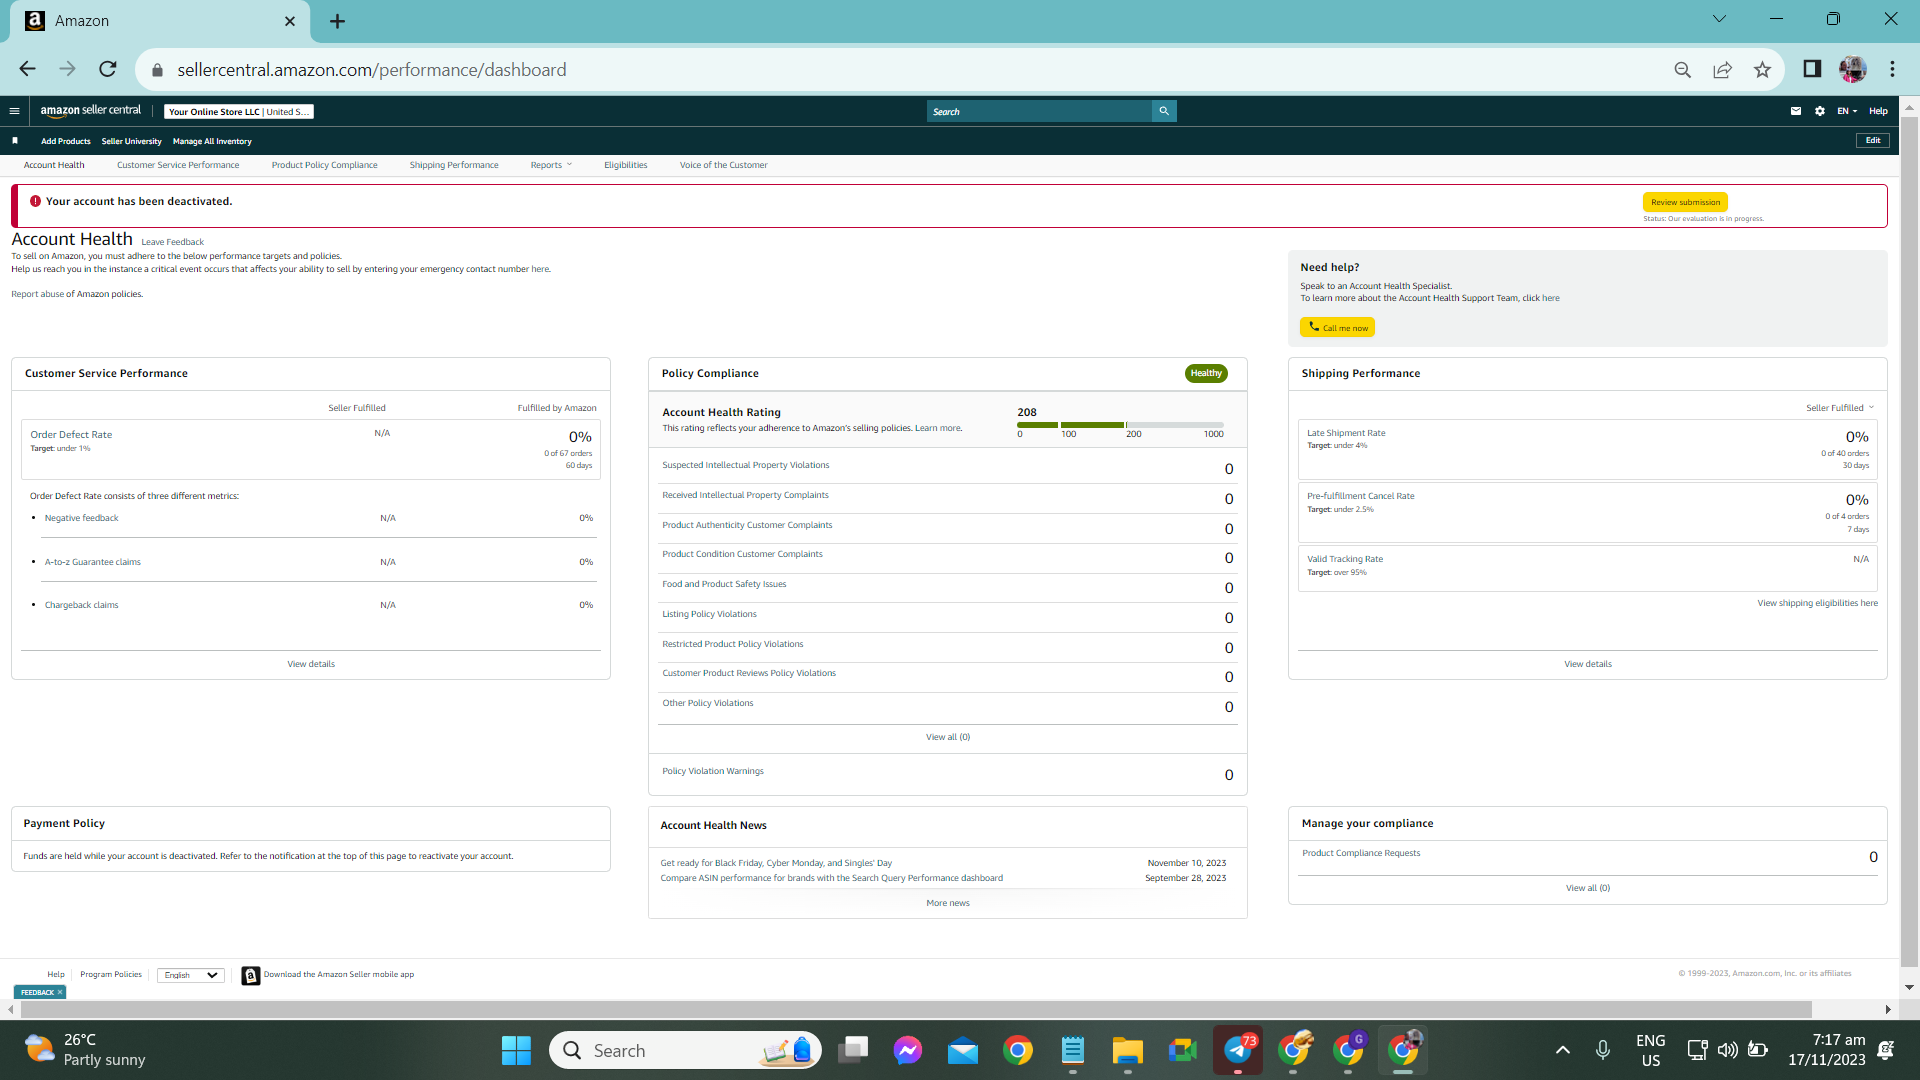The width and height of the screenshot is (1920, 1080).
Task: Reload the page using the refresh icon
Action: coord(108,69)
